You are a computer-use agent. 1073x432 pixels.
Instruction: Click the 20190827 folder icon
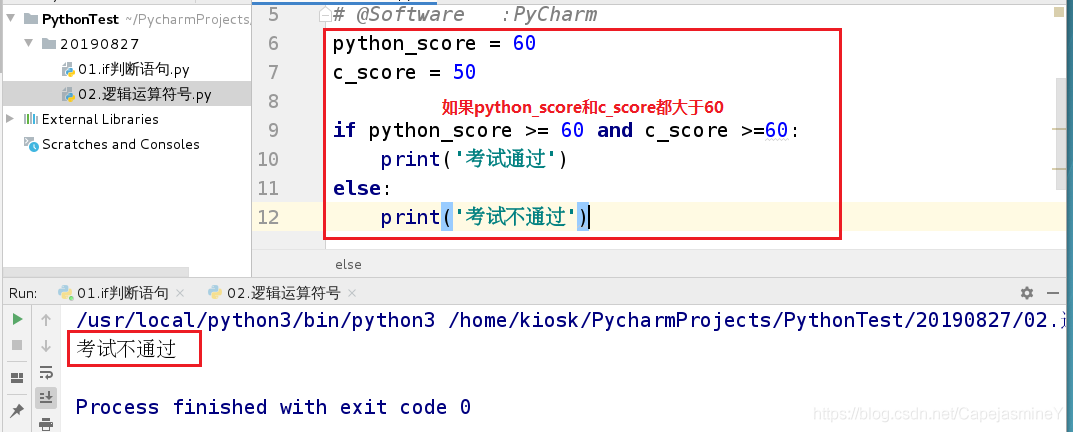click(49, 44)
